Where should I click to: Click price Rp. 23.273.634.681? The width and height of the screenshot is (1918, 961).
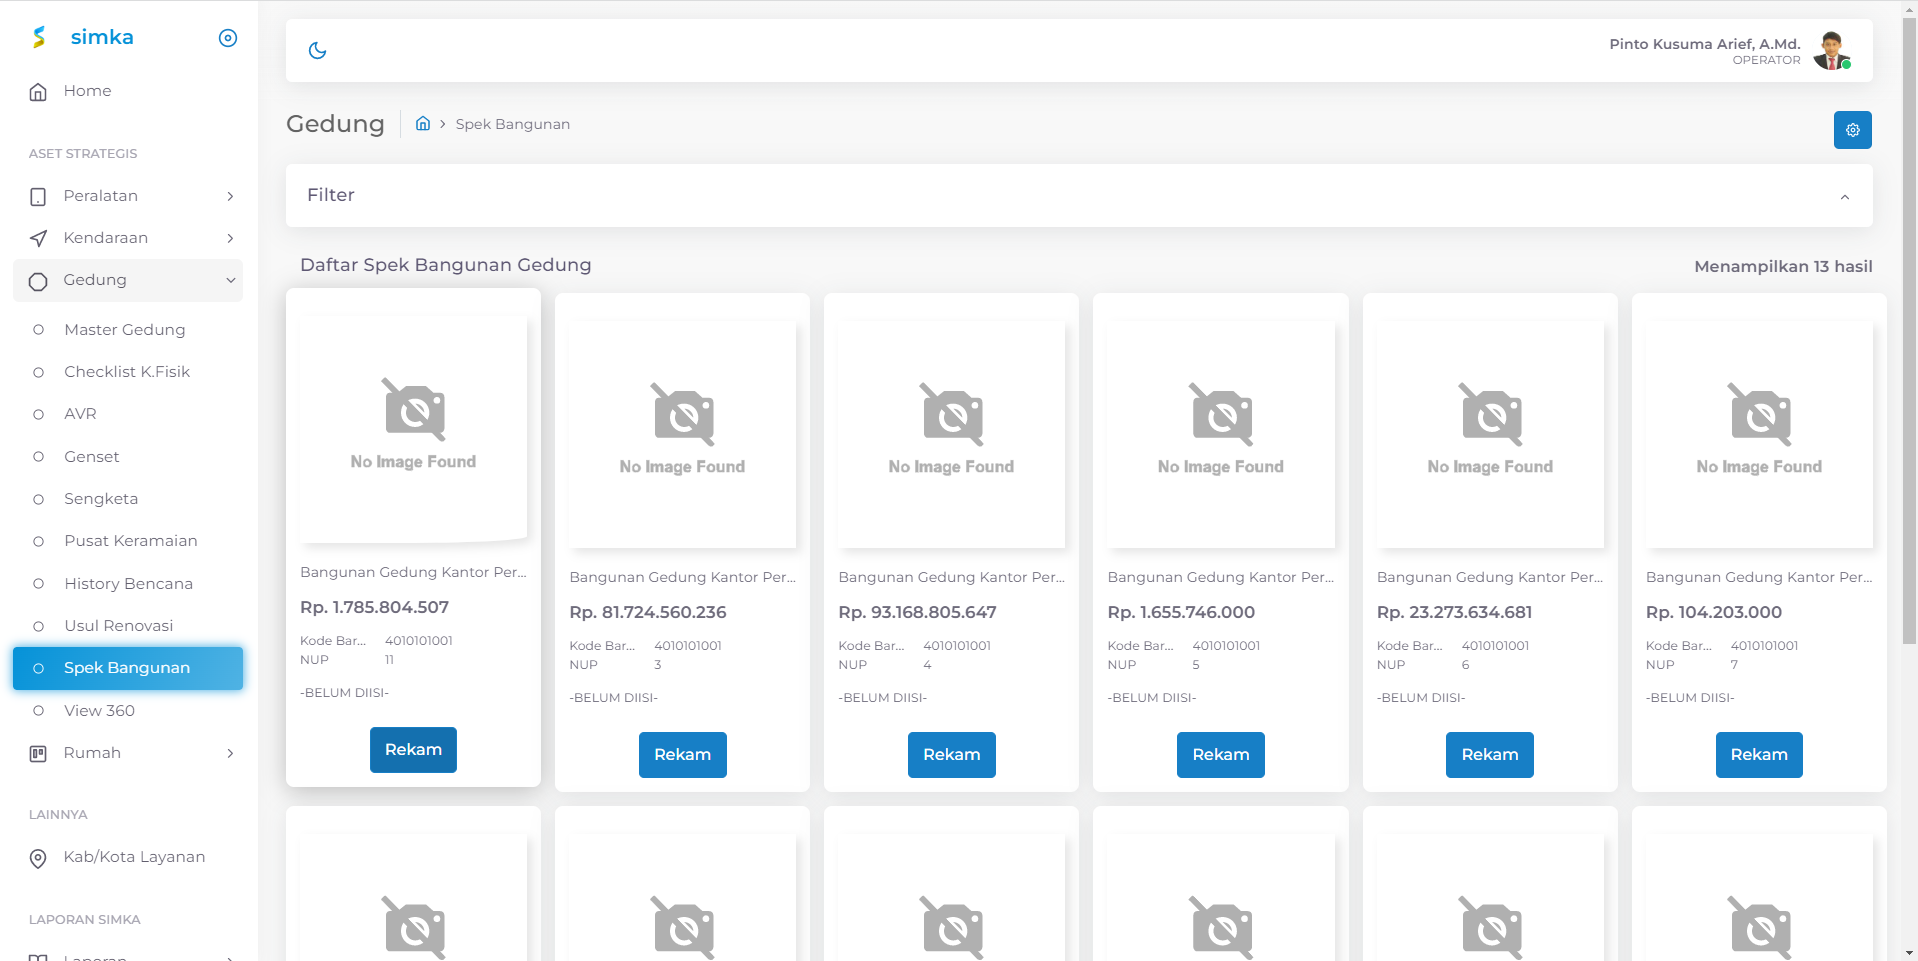click(x=1454, y=612)
